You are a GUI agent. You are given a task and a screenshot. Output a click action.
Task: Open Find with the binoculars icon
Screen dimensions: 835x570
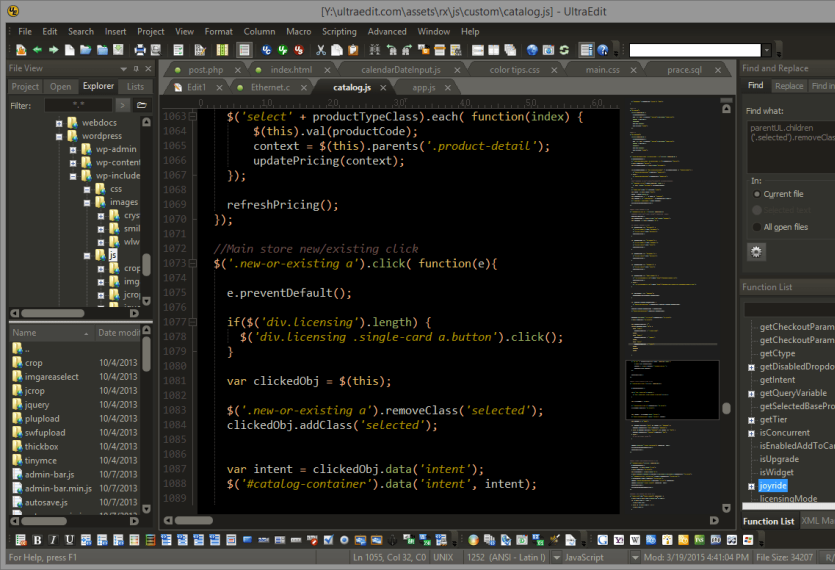point(375,50)
